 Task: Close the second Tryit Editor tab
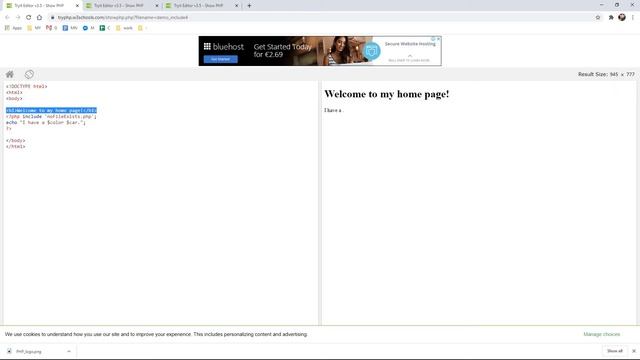point(157,6)
